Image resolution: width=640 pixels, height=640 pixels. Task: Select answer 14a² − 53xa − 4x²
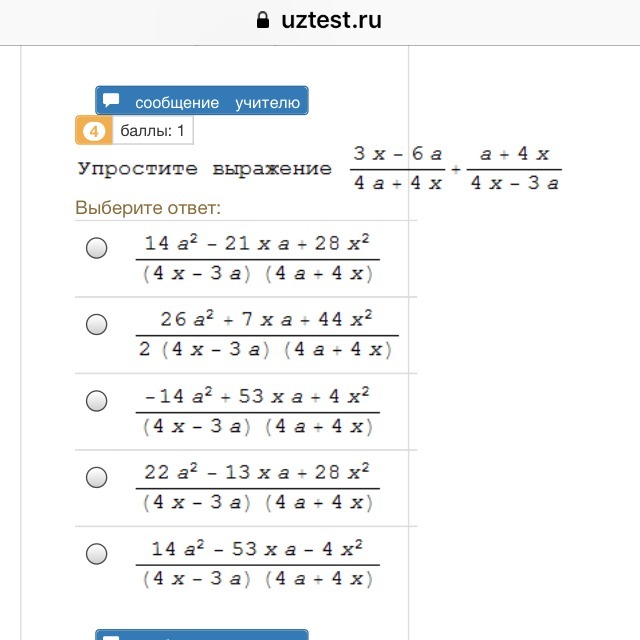pyautogui.click(x=97, y=554)
